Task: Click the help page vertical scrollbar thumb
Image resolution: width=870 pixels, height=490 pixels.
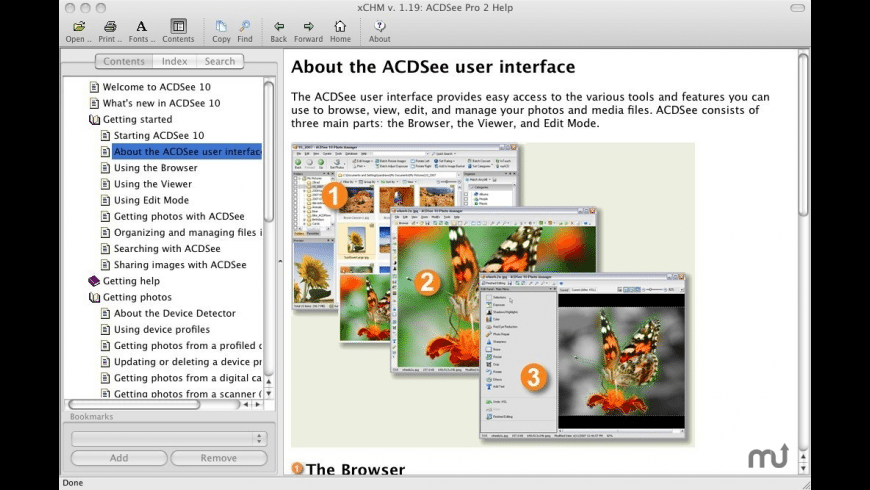Action: click(x=803, y=133)
